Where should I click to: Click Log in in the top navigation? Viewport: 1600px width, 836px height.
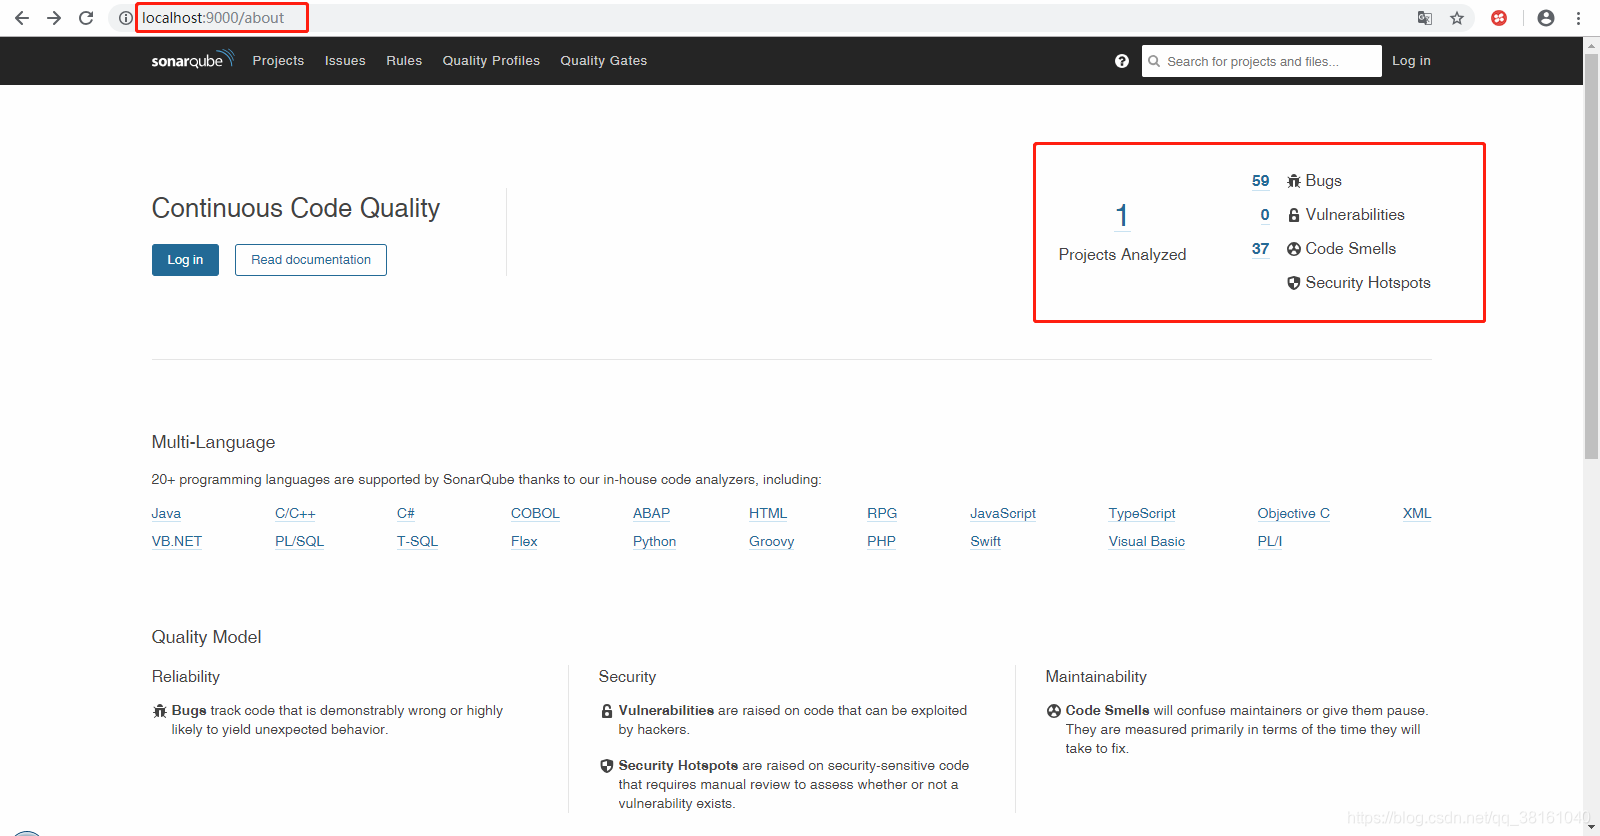(x=1411, y=61)
